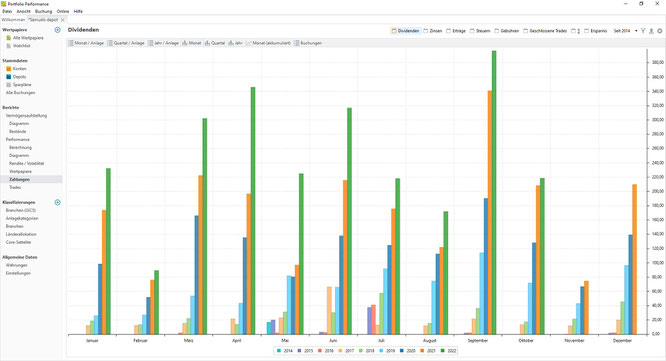Switch to the Quartal / Anlage table view
Viewport: 666px width, 361px height.
click(x=126, y=43)
